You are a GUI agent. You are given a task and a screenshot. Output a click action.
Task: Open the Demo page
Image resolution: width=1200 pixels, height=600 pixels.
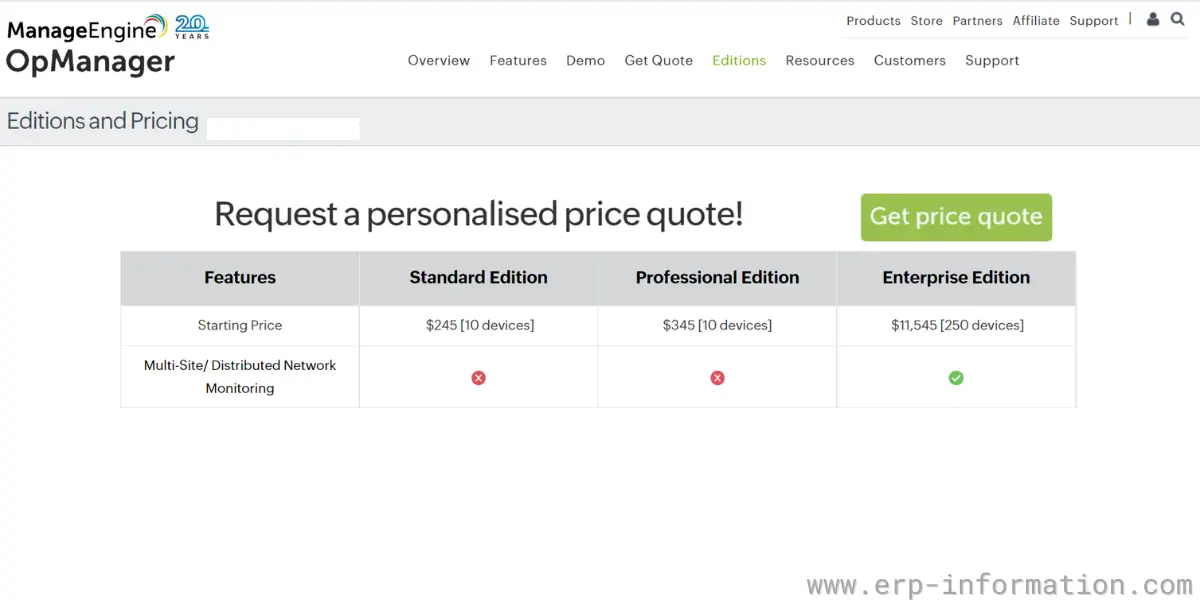(x=585, y=61)
